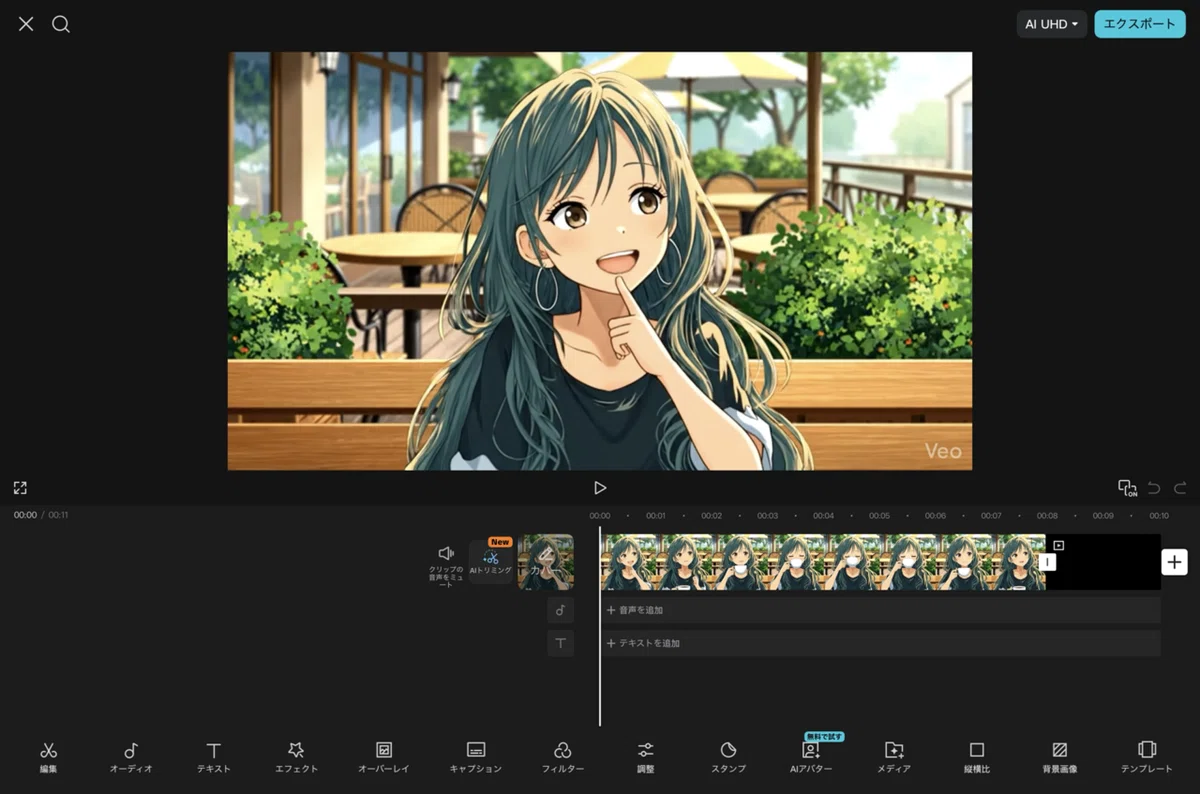Open the テキスト tool

(x=214, y=758)
